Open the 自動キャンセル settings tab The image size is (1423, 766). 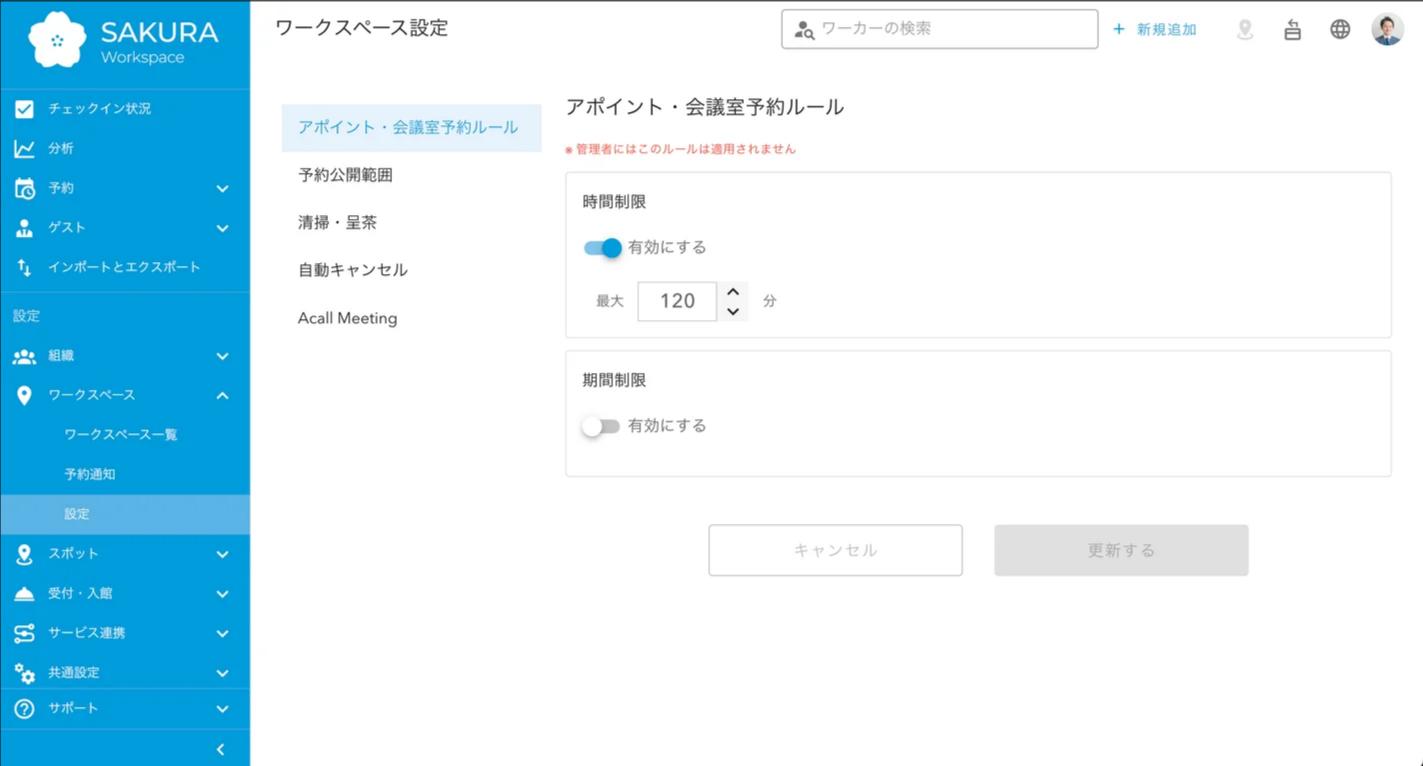(x=352, y=270)
